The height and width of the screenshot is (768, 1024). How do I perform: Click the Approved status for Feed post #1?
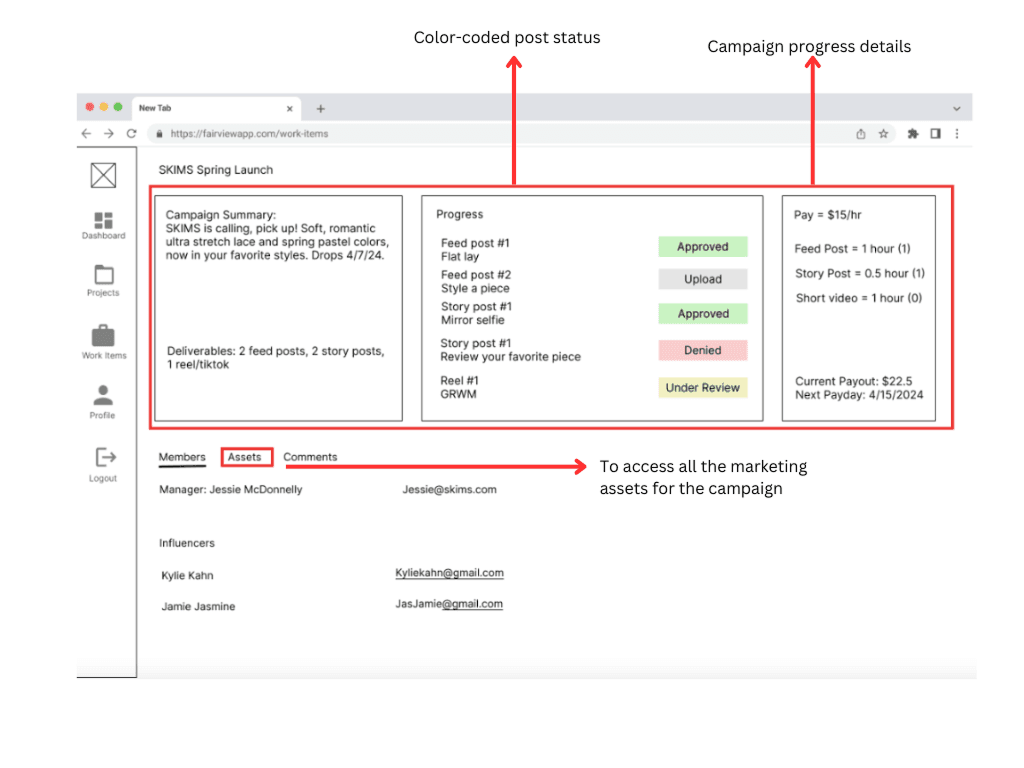703,247
